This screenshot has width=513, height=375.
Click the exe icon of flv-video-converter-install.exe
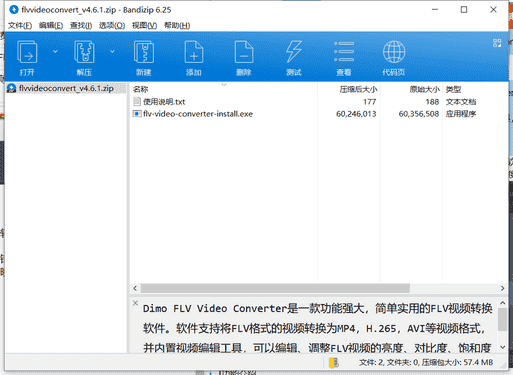click(x=137, y=114)
